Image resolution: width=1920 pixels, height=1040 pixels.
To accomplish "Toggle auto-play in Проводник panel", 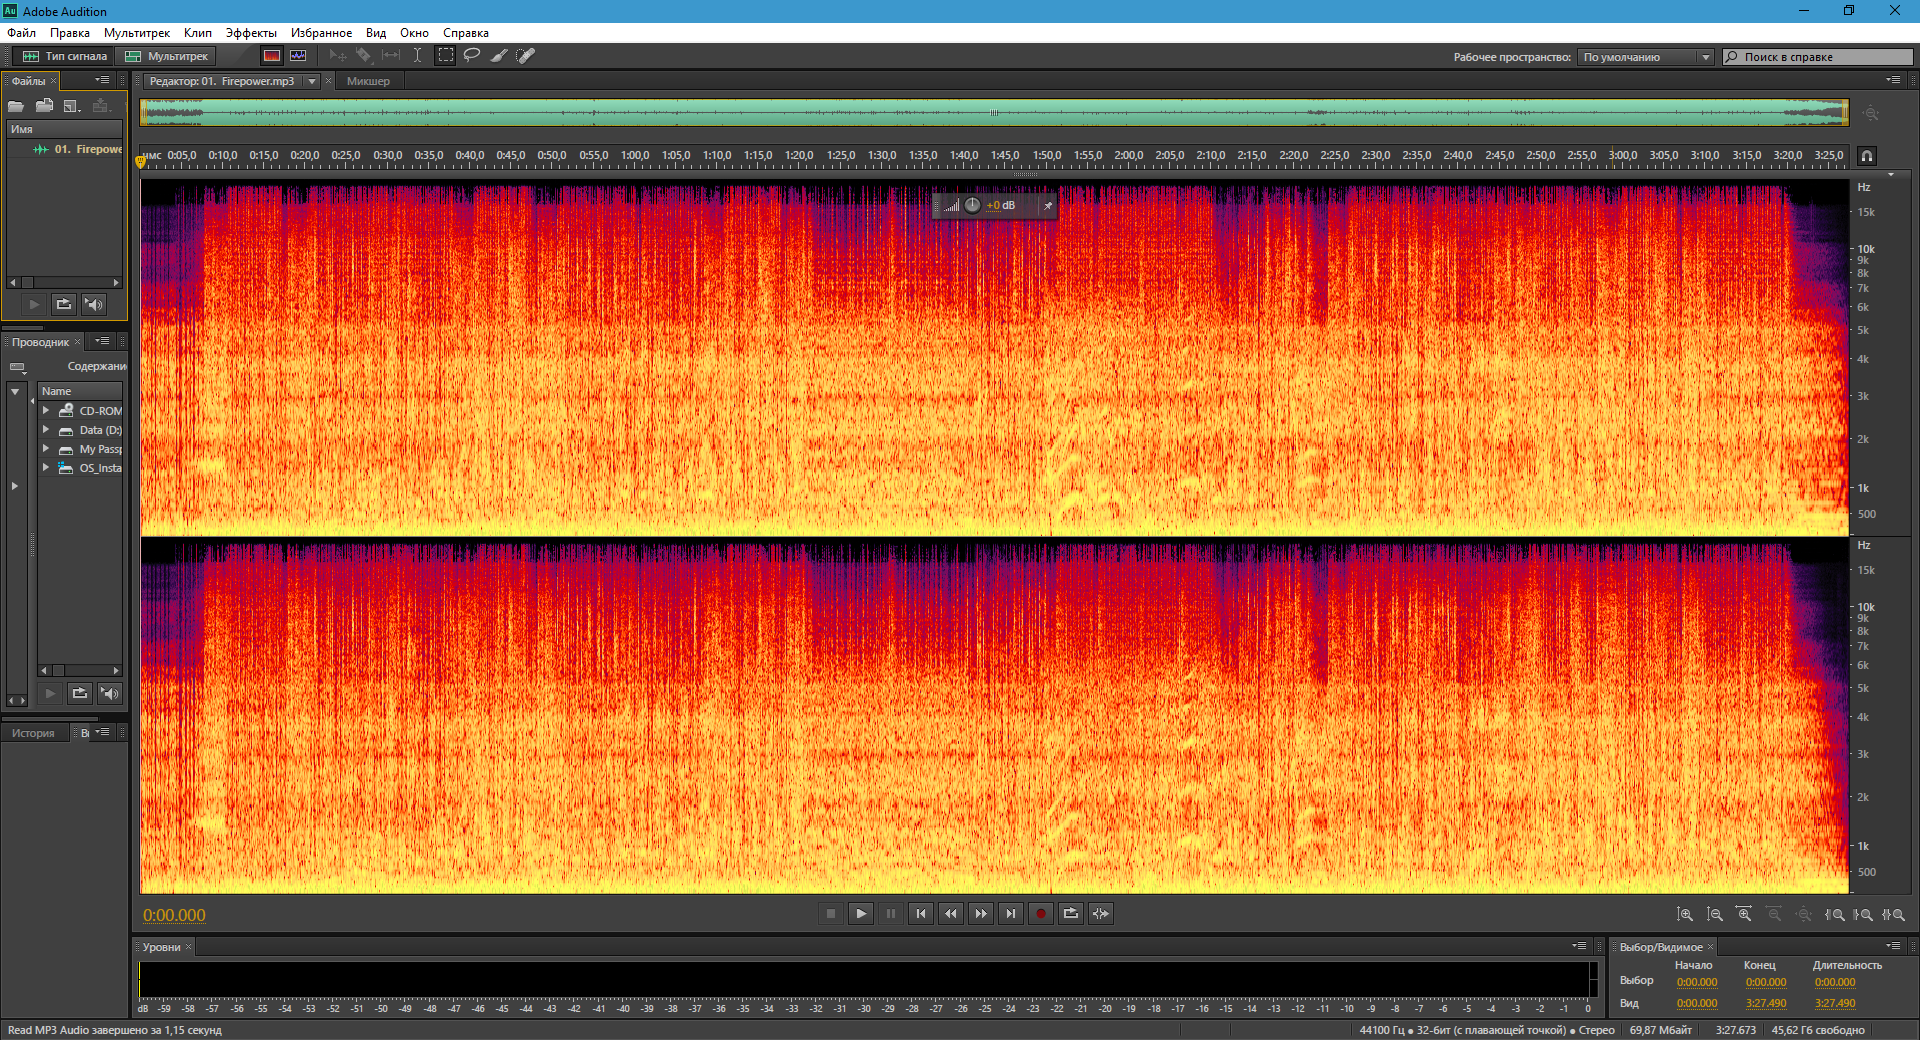I will (110, 693).
